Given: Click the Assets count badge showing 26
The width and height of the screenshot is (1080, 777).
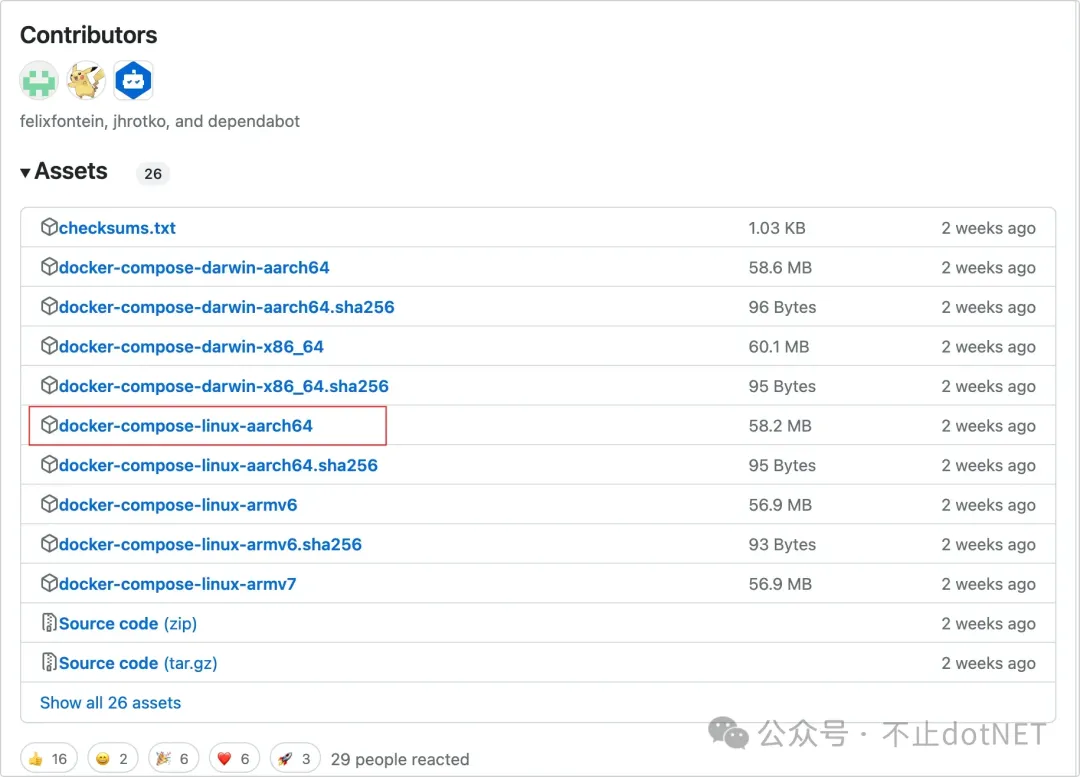Looking at the screenshot, I should click(x=152, y=174).
